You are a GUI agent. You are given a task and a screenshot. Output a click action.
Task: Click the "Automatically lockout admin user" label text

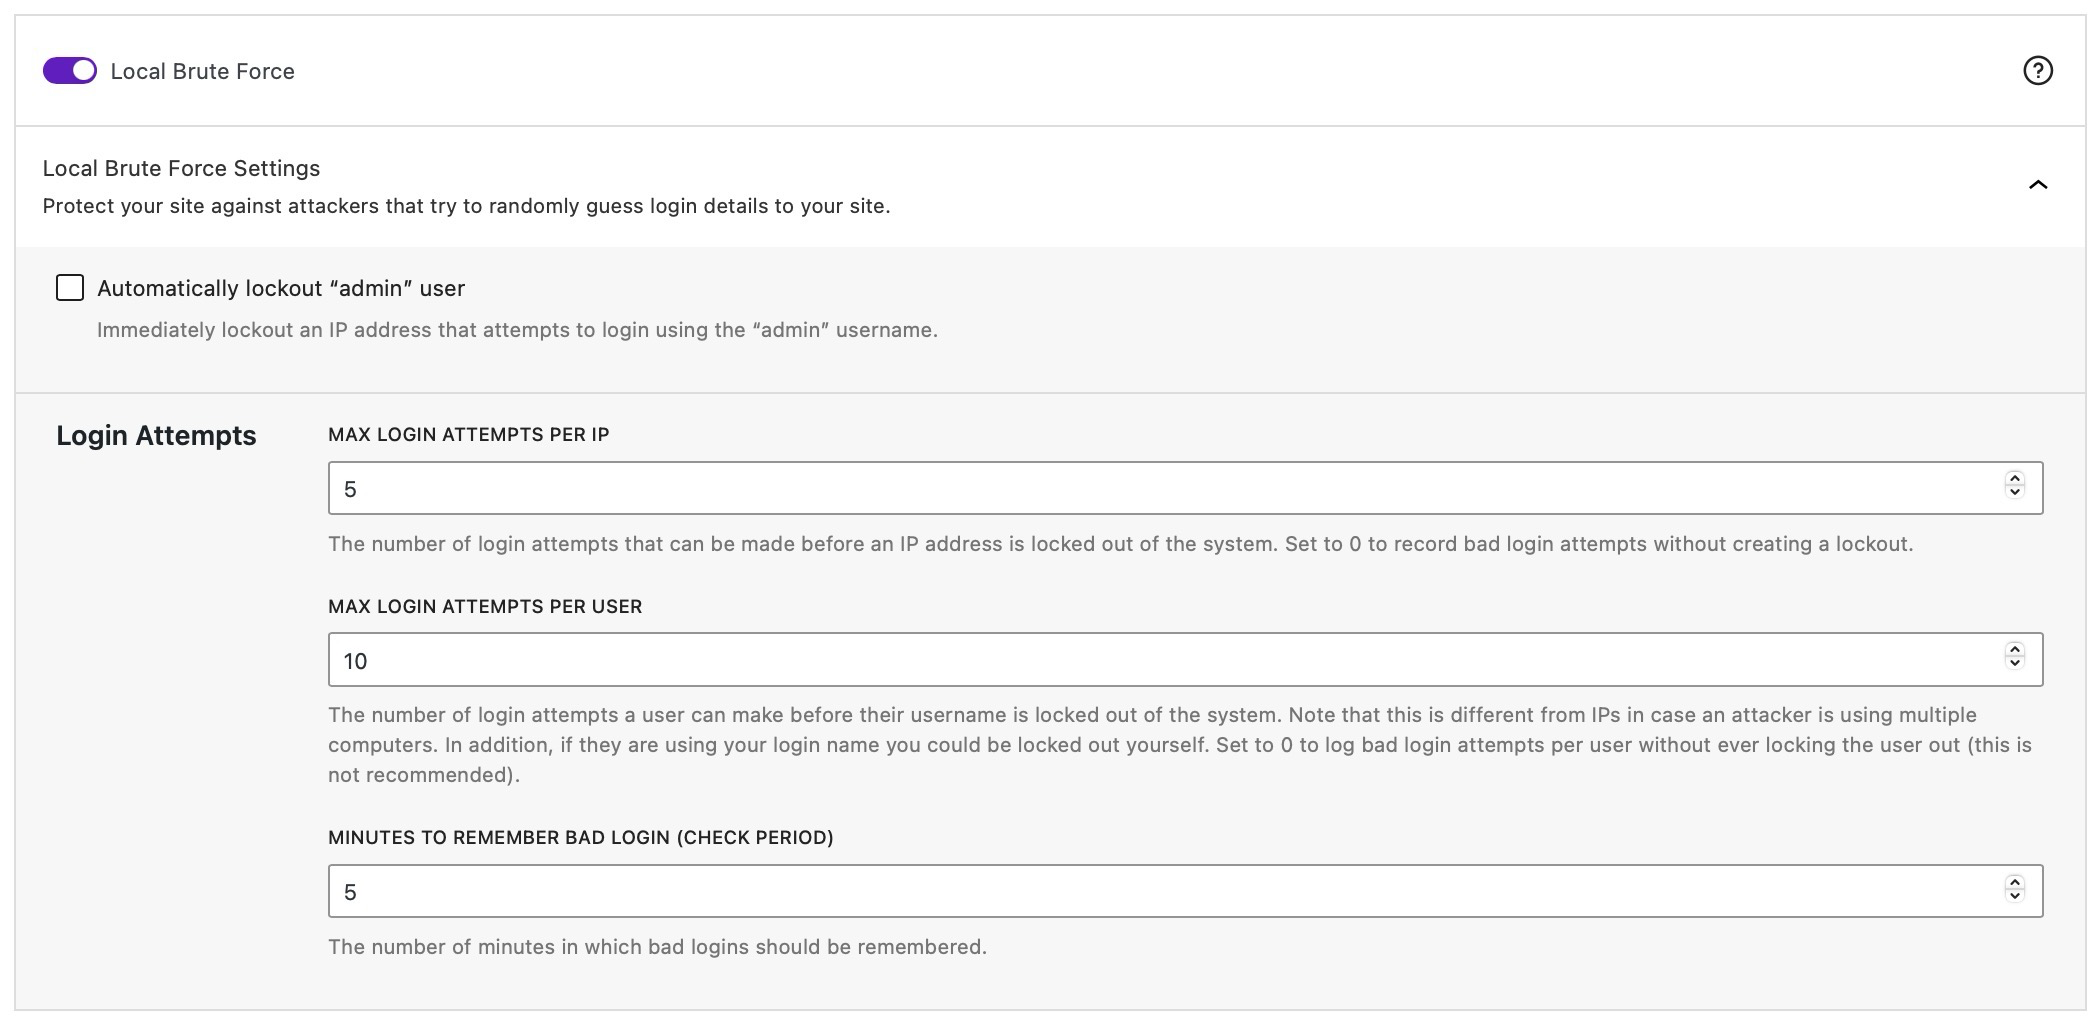click(x=281, y=289)
